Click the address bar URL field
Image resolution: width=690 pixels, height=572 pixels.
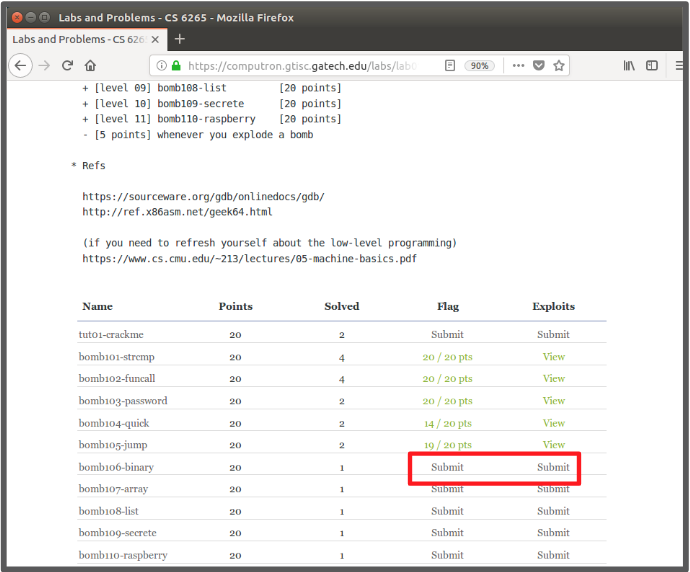coord(300,66)
